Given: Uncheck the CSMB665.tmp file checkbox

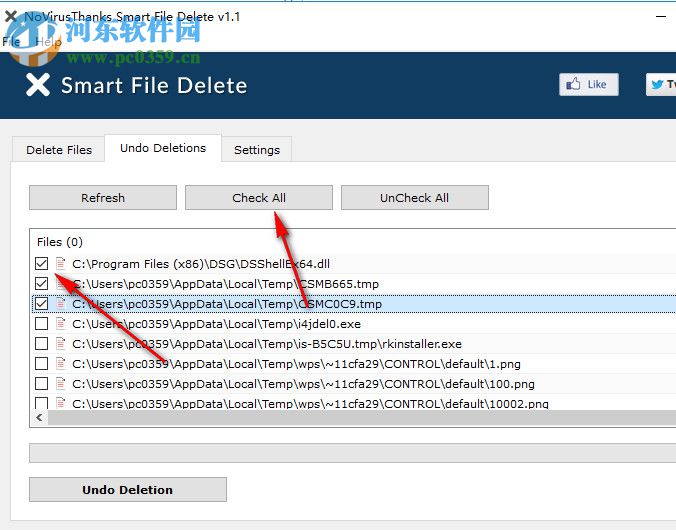Looking at the screenshot, I should pos(41,284).
